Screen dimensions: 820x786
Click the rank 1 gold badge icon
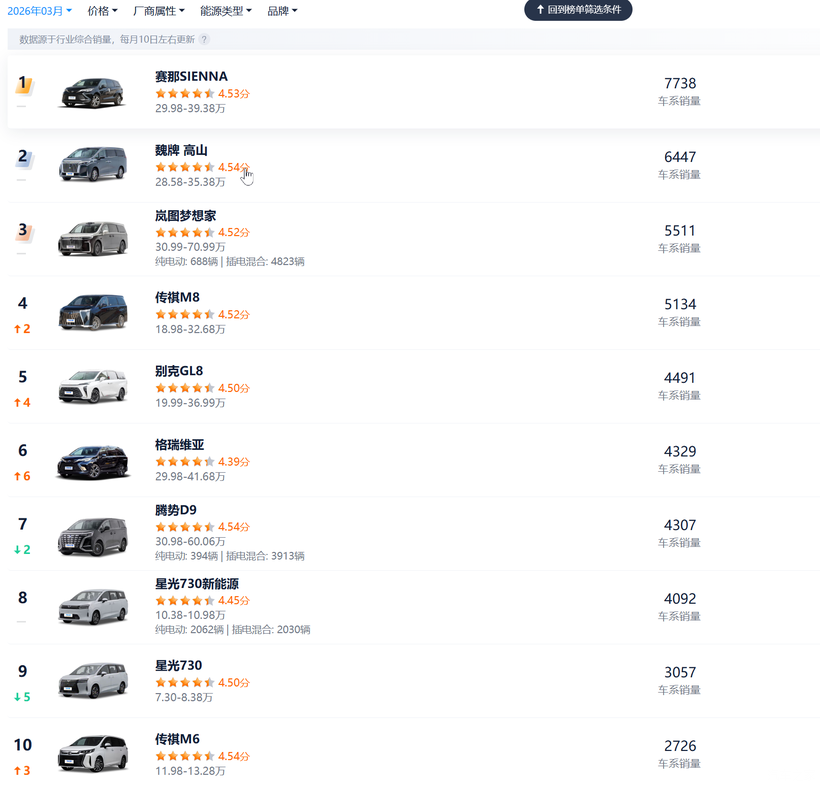pyautogui.click(x=24, y=84)
